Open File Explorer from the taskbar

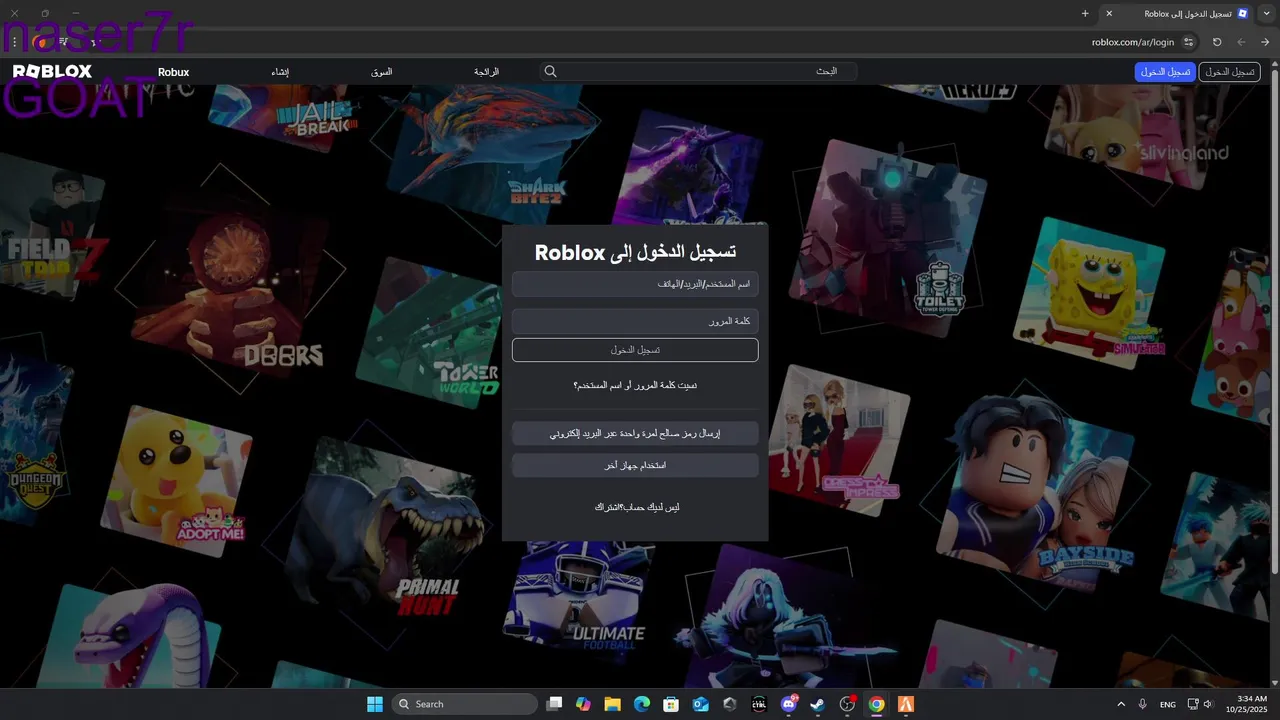point(612,704)
